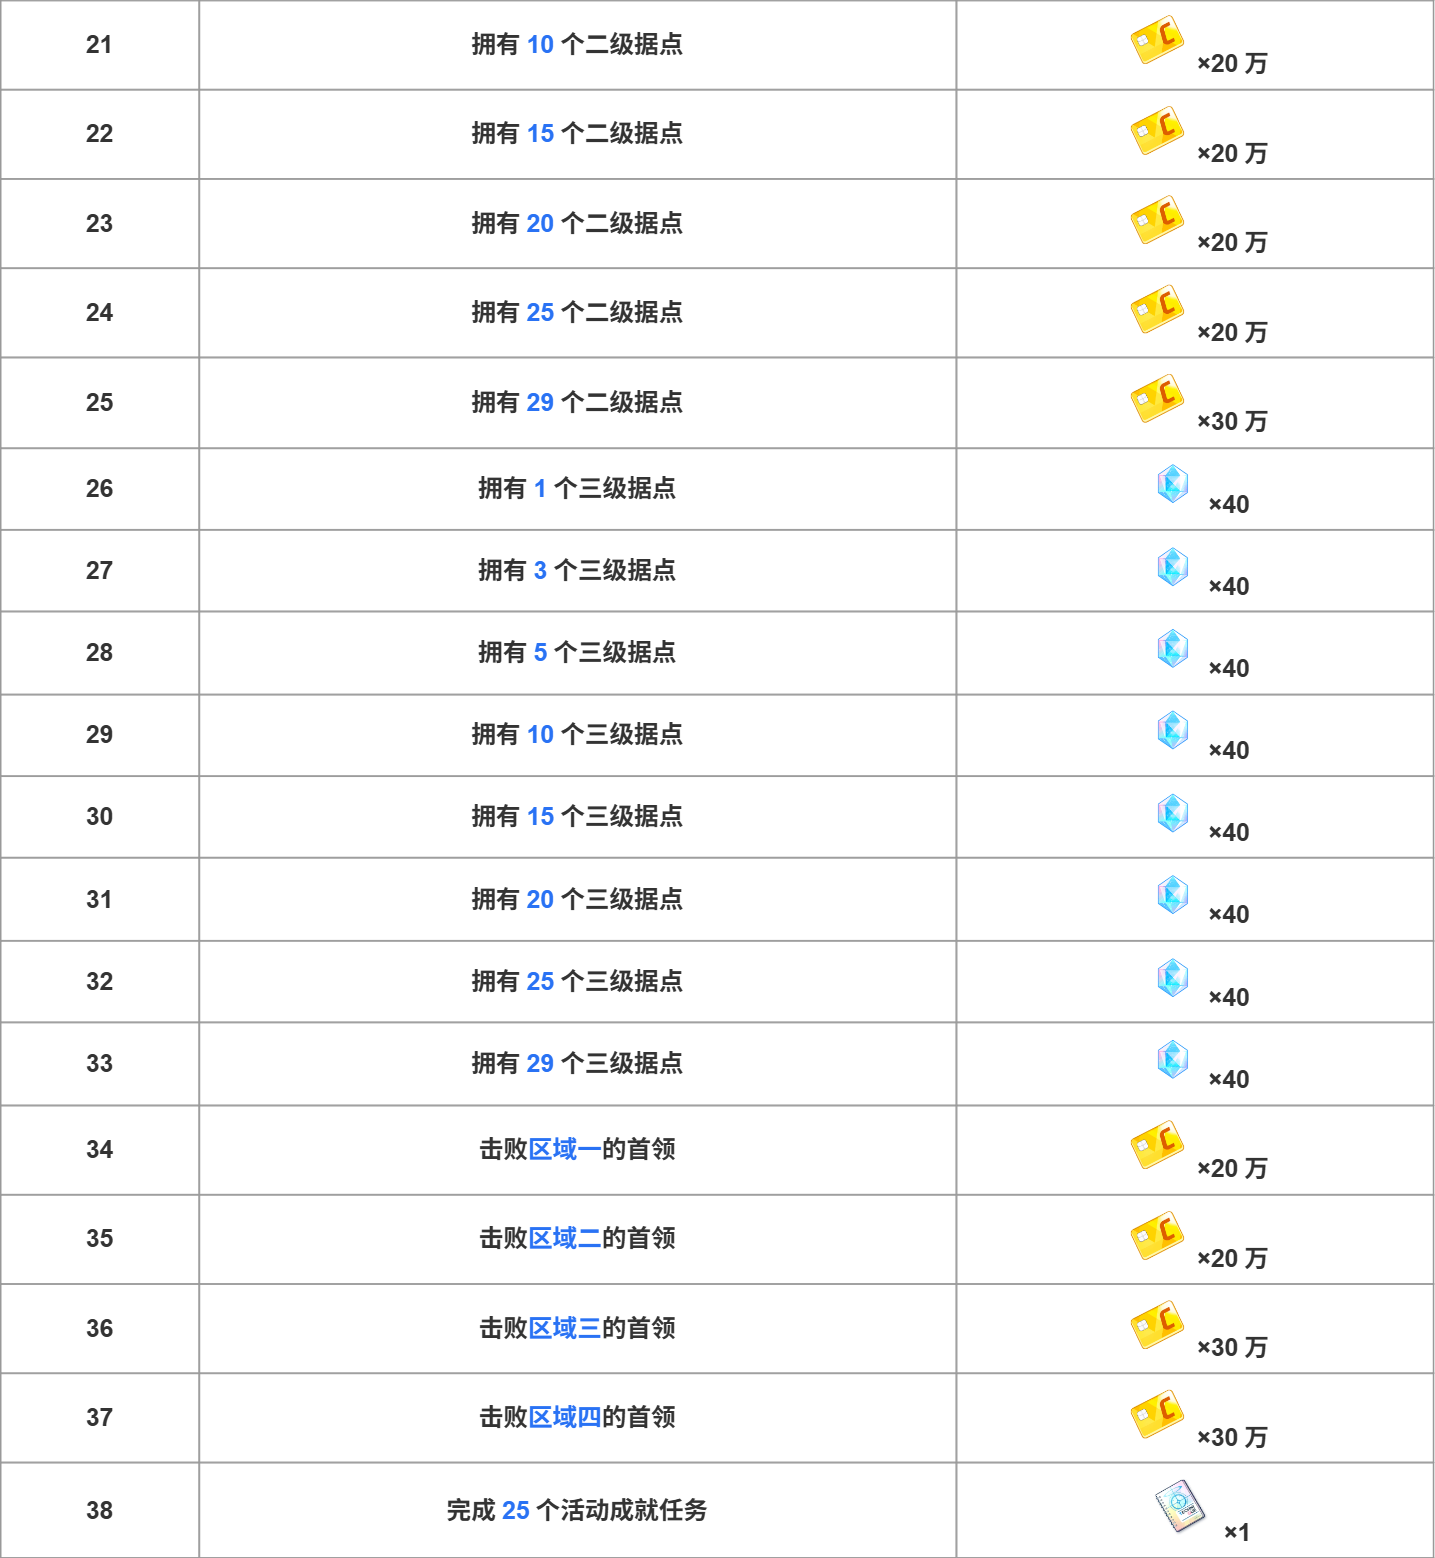The image size is (1435, 1558).
Task: Click the blue number 25 in row 38
Action: pos(516,1510)
